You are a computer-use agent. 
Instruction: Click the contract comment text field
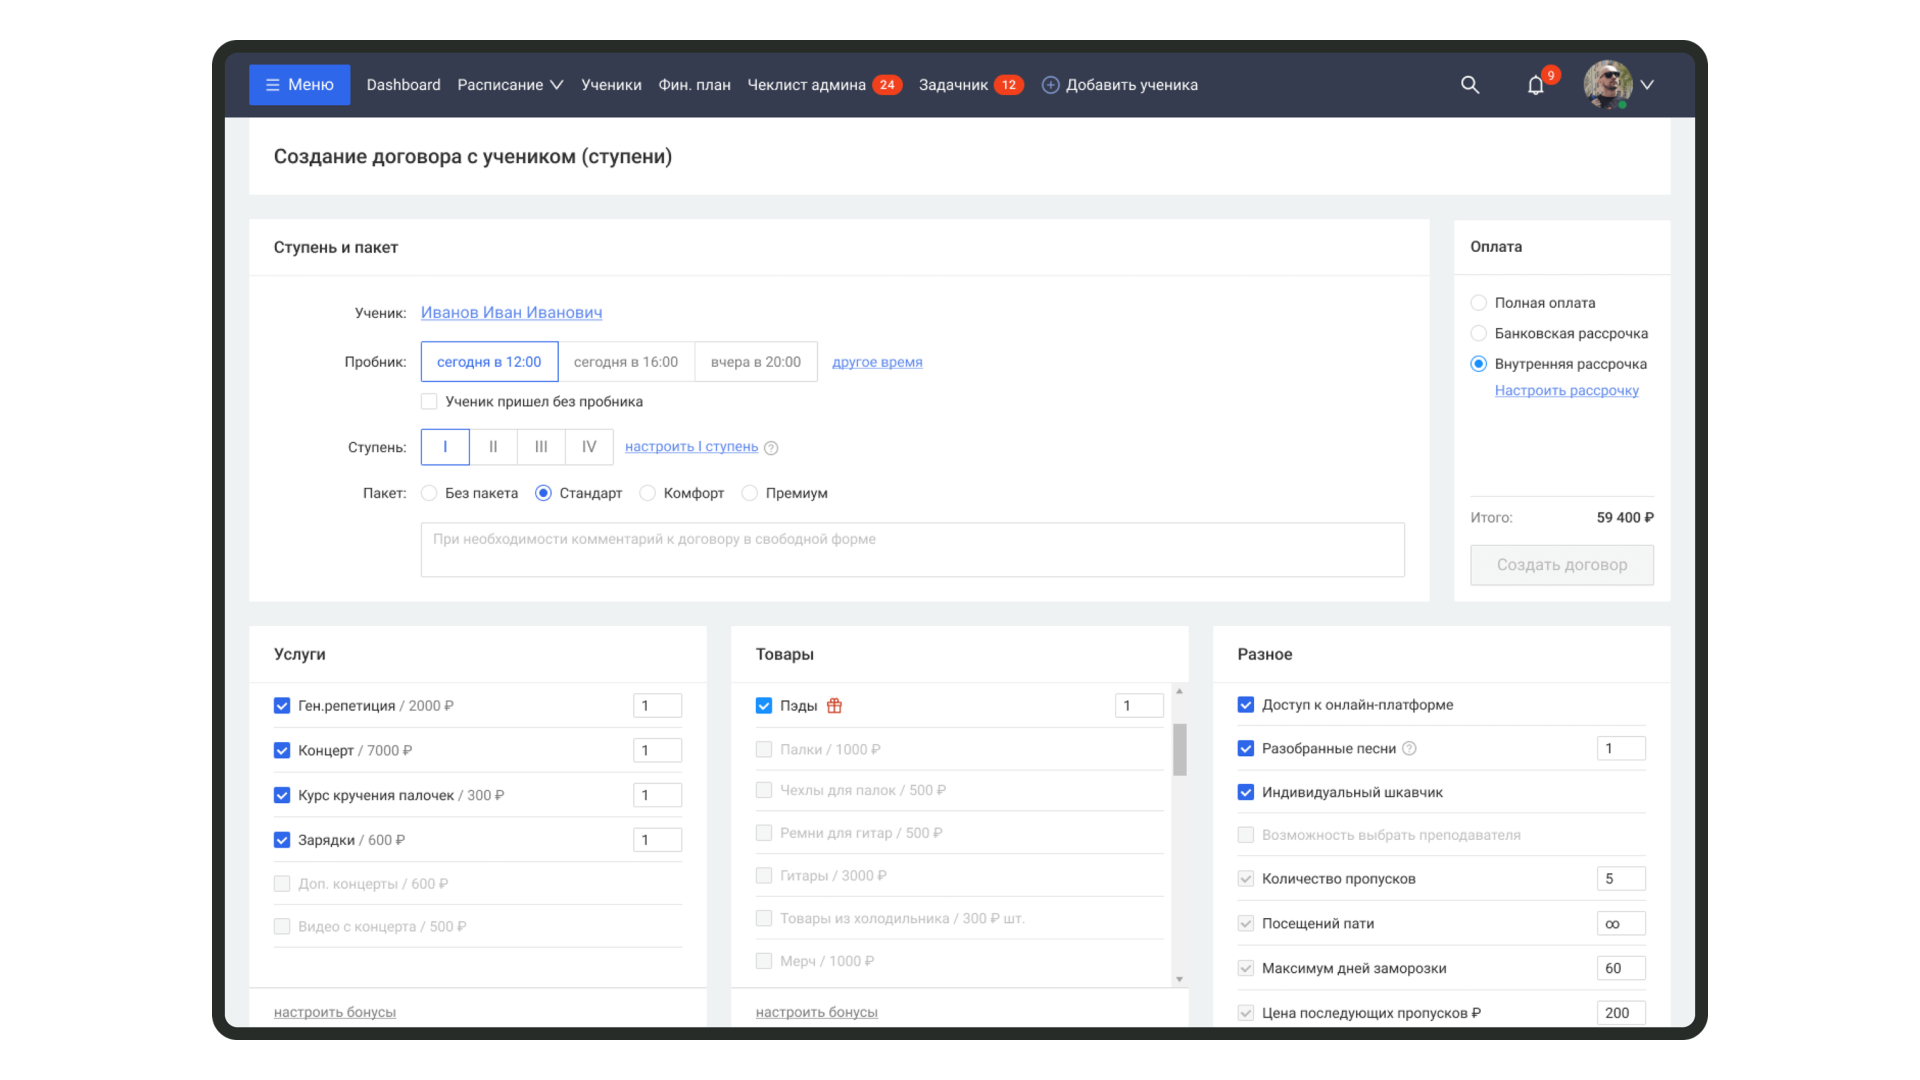pos(912,550)
